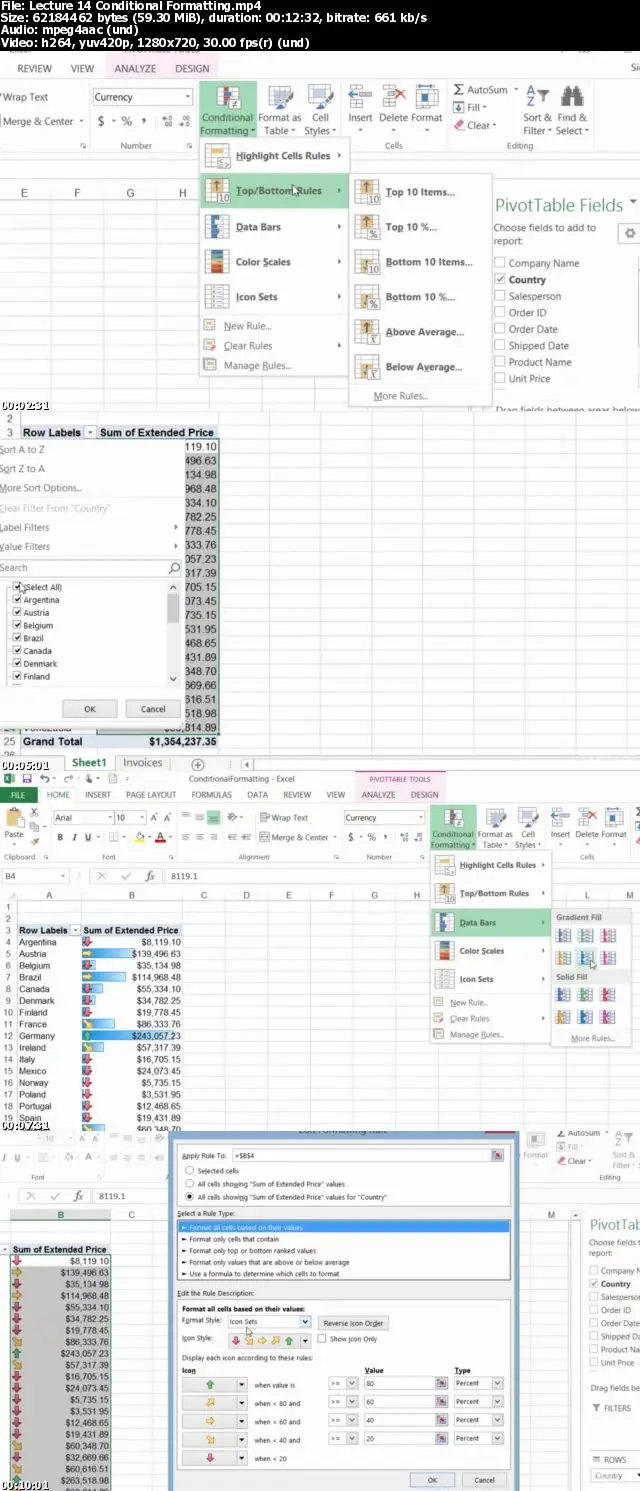This screenshot has height=1491, width=640.
Task: Select gradient fill light blue data bar
Action: [x=586, y=959]
